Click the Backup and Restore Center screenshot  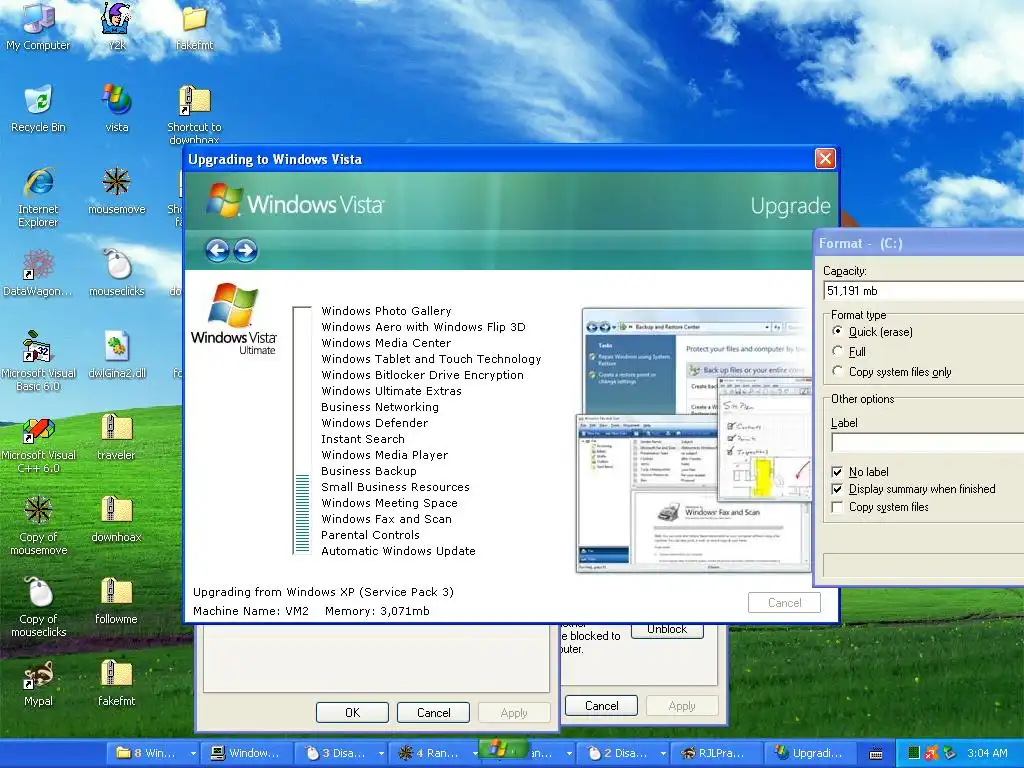click(x=696, y=361)
